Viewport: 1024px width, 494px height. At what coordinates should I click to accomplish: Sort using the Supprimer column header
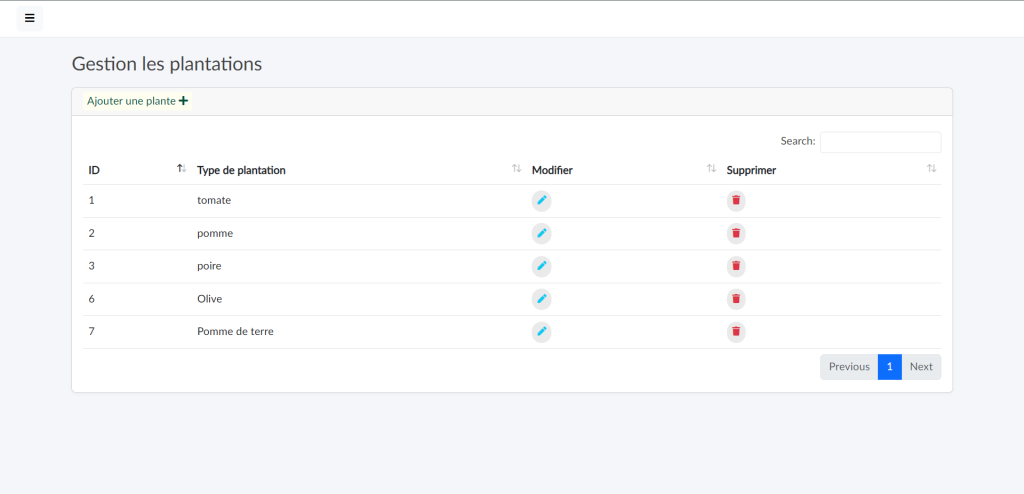click(x=751, y=170)
